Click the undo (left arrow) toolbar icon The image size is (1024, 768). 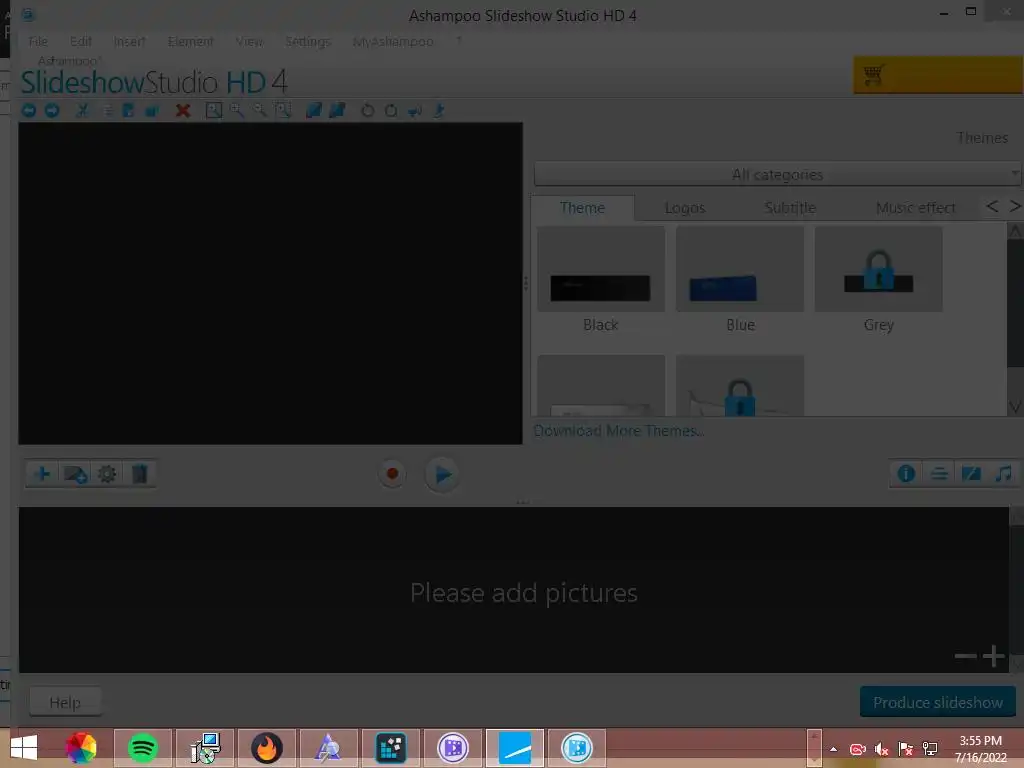coord(29,110)
